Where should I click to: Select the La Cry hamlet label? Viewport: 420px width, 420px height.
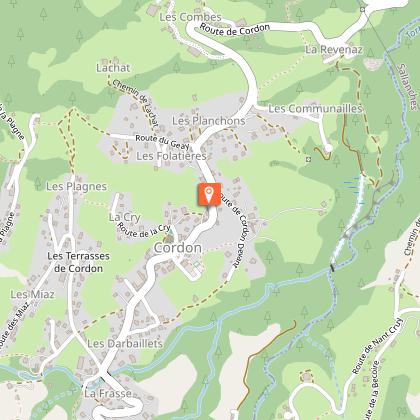point(125,217)
